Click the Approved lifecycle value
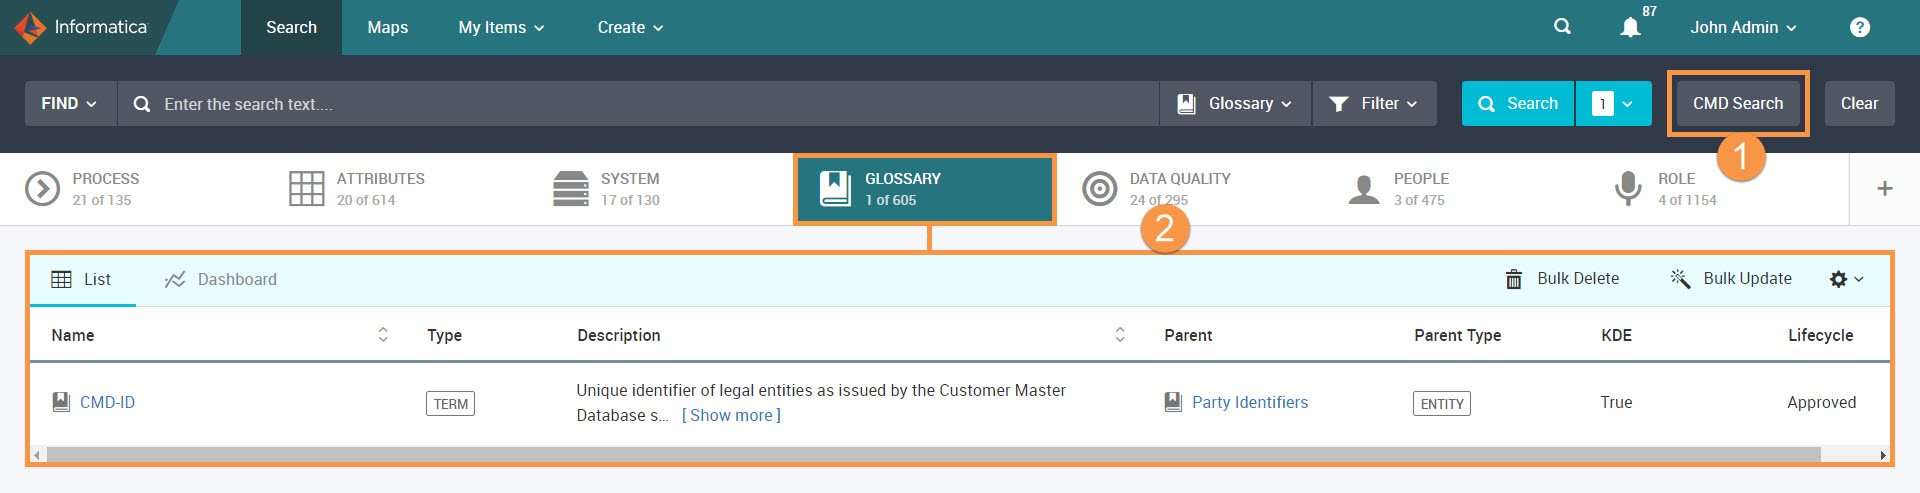 pyautogui.click(x=1821, y=402)
